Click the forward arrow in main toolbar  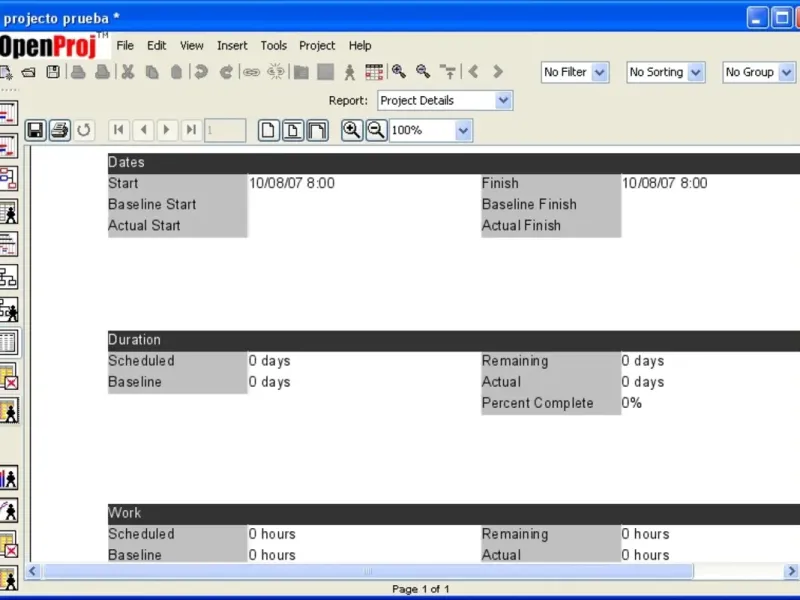point(498,71)
